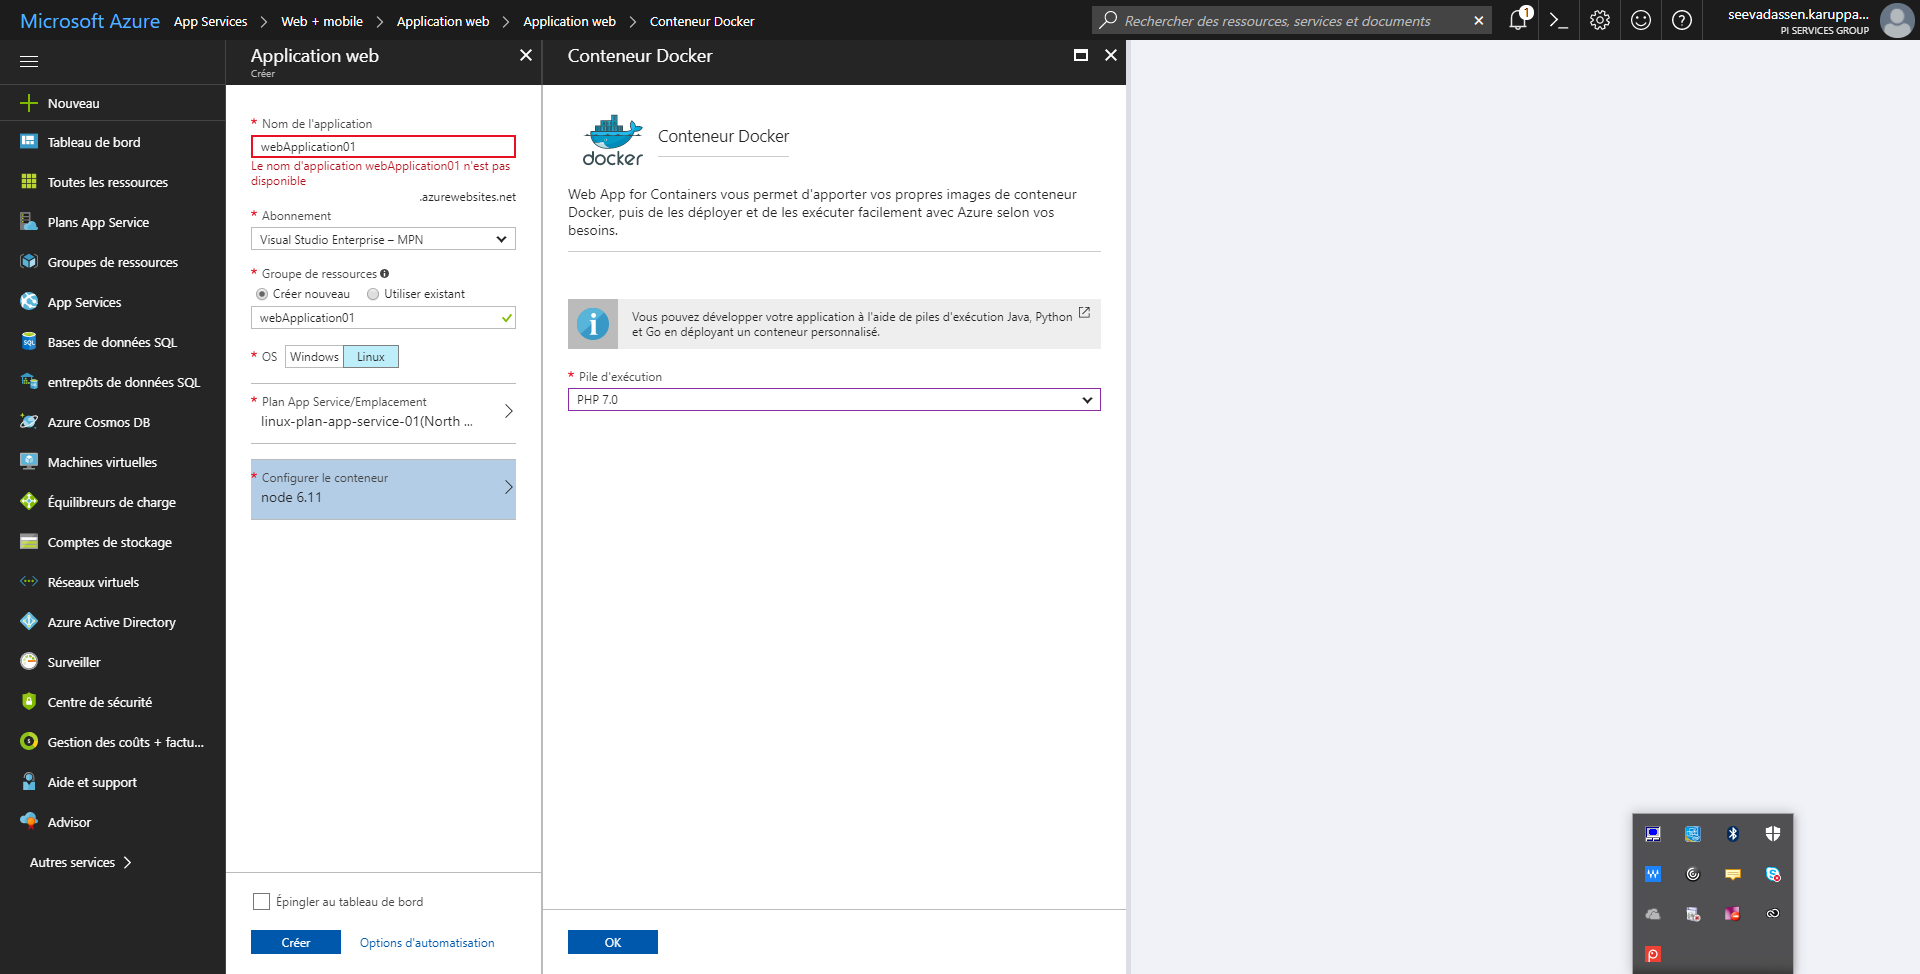Maximize the Conteneur Docker blade
Image resolution: width=1920 pixels, height=974 pixels.
click(x=1081, y=55)
